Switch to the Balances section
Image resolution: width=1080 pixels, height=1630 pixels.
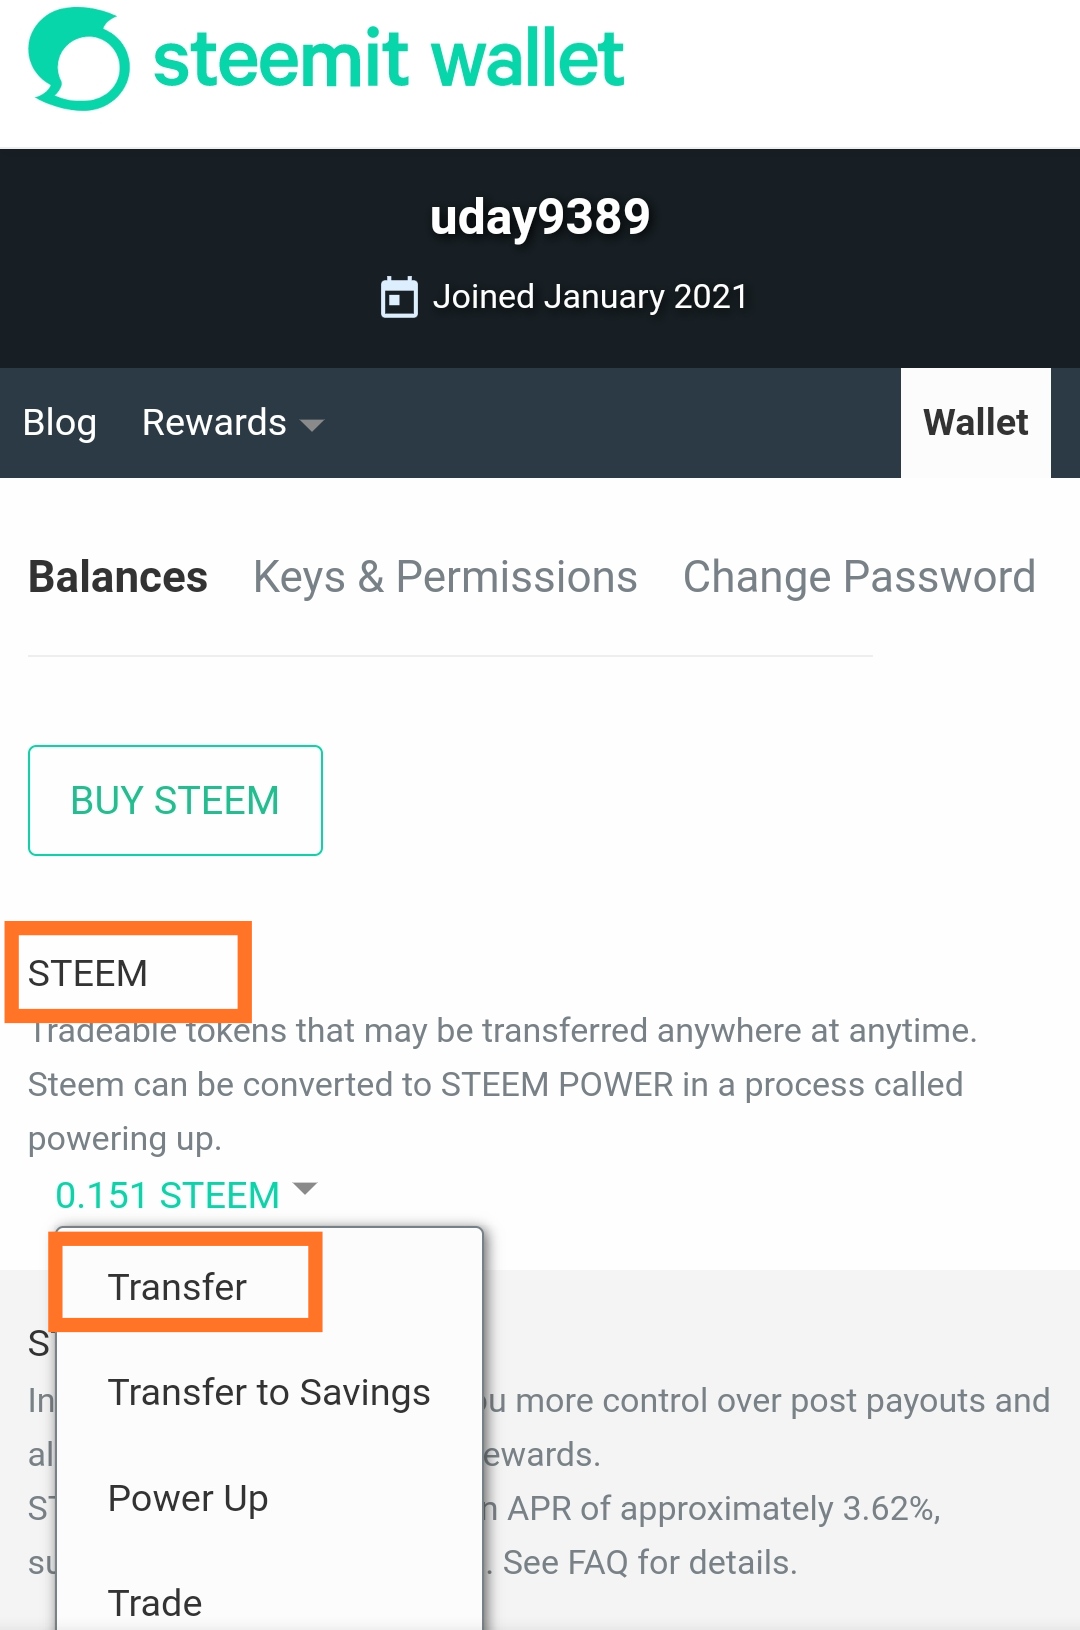(x=118, y=577)
